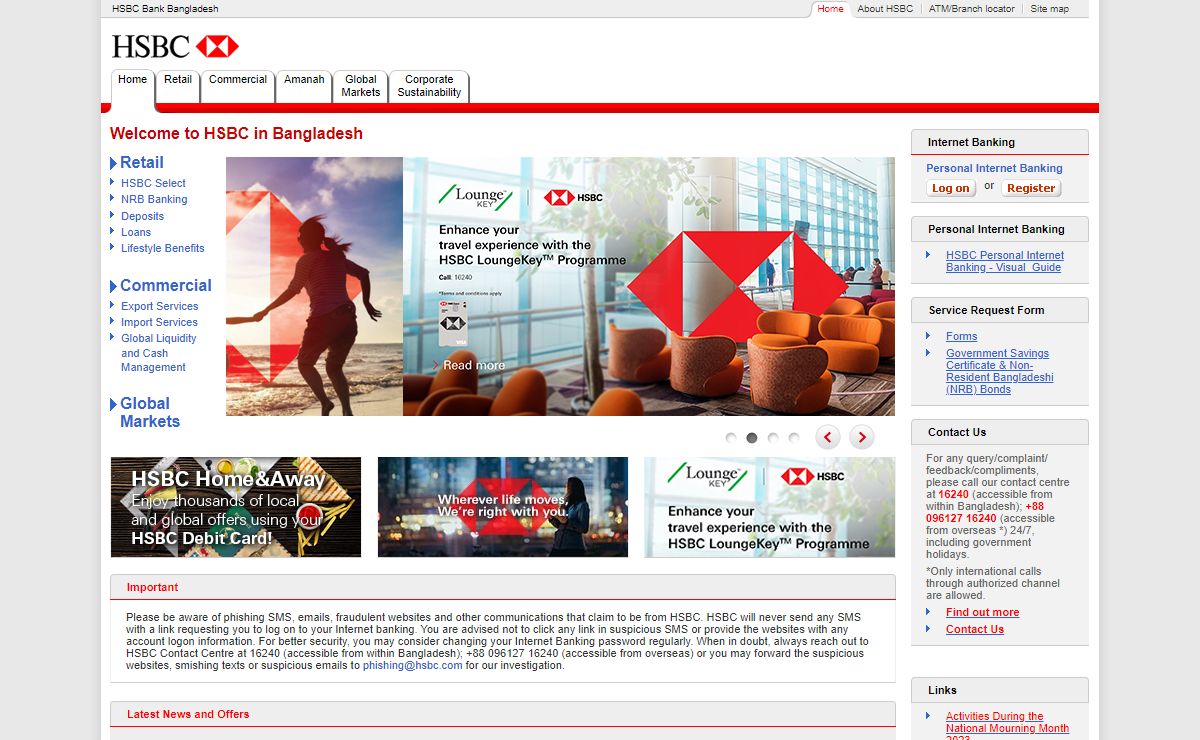The width and height of the screenshot is (1200, 740).
Task: Click the Welcome to HSBC in Bangladesh title
Action: point(236,134)
